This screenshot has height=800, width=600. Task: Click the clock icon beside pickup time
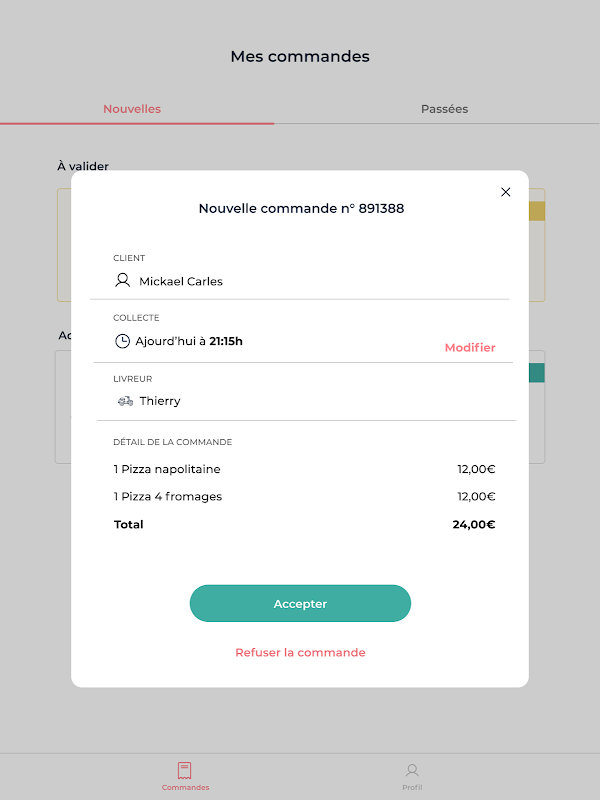(x=123, y=341)
